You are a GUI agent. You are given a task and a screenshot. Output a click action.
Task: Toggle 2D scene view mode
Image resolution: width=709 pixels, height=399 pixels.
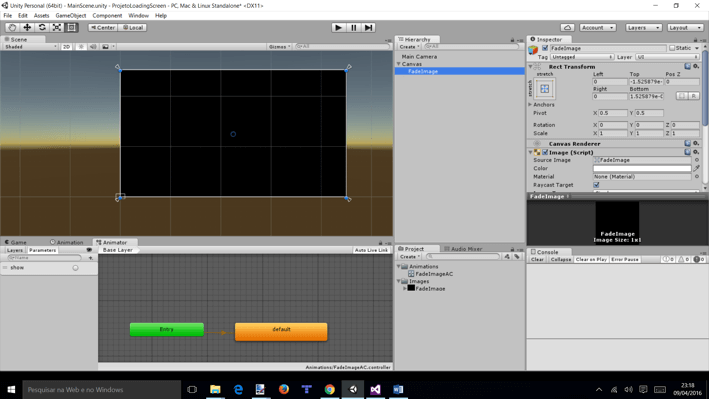click(x=66, y=47)
